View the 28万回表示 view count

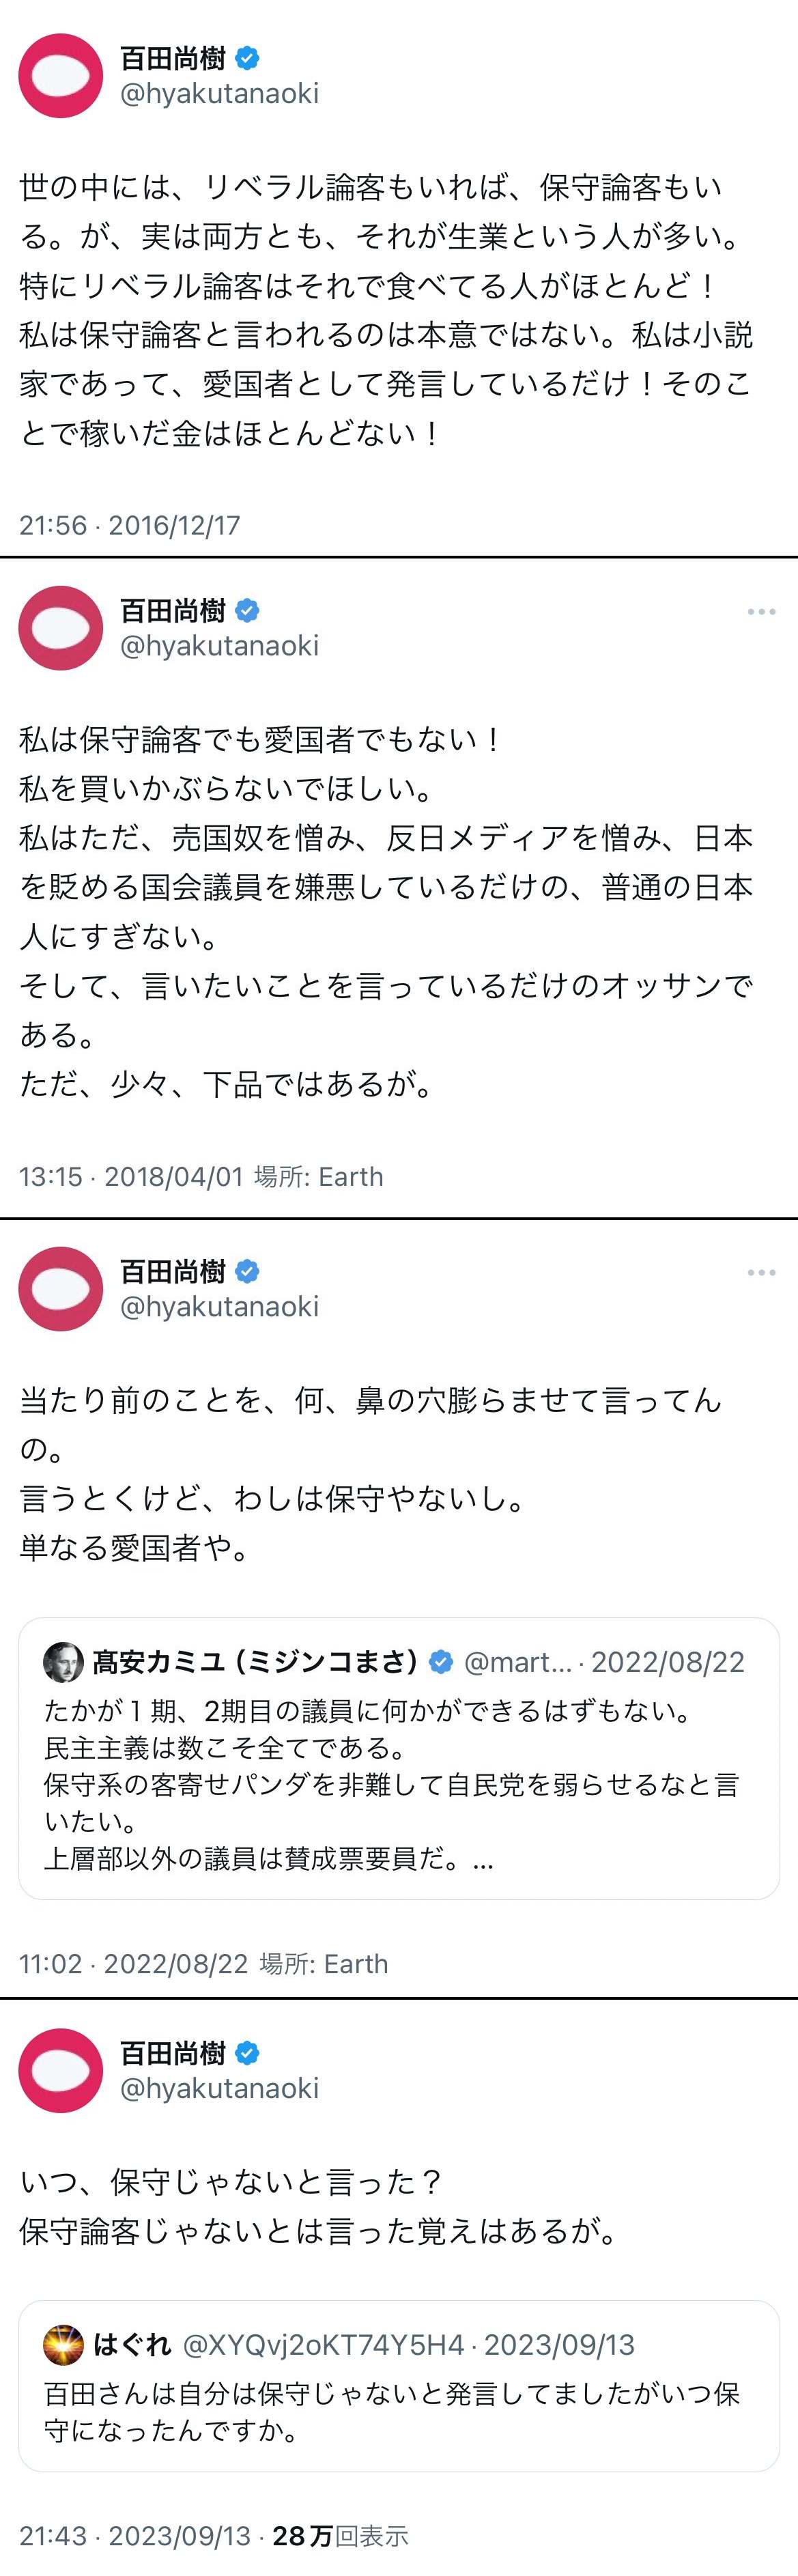point(340,2536)
